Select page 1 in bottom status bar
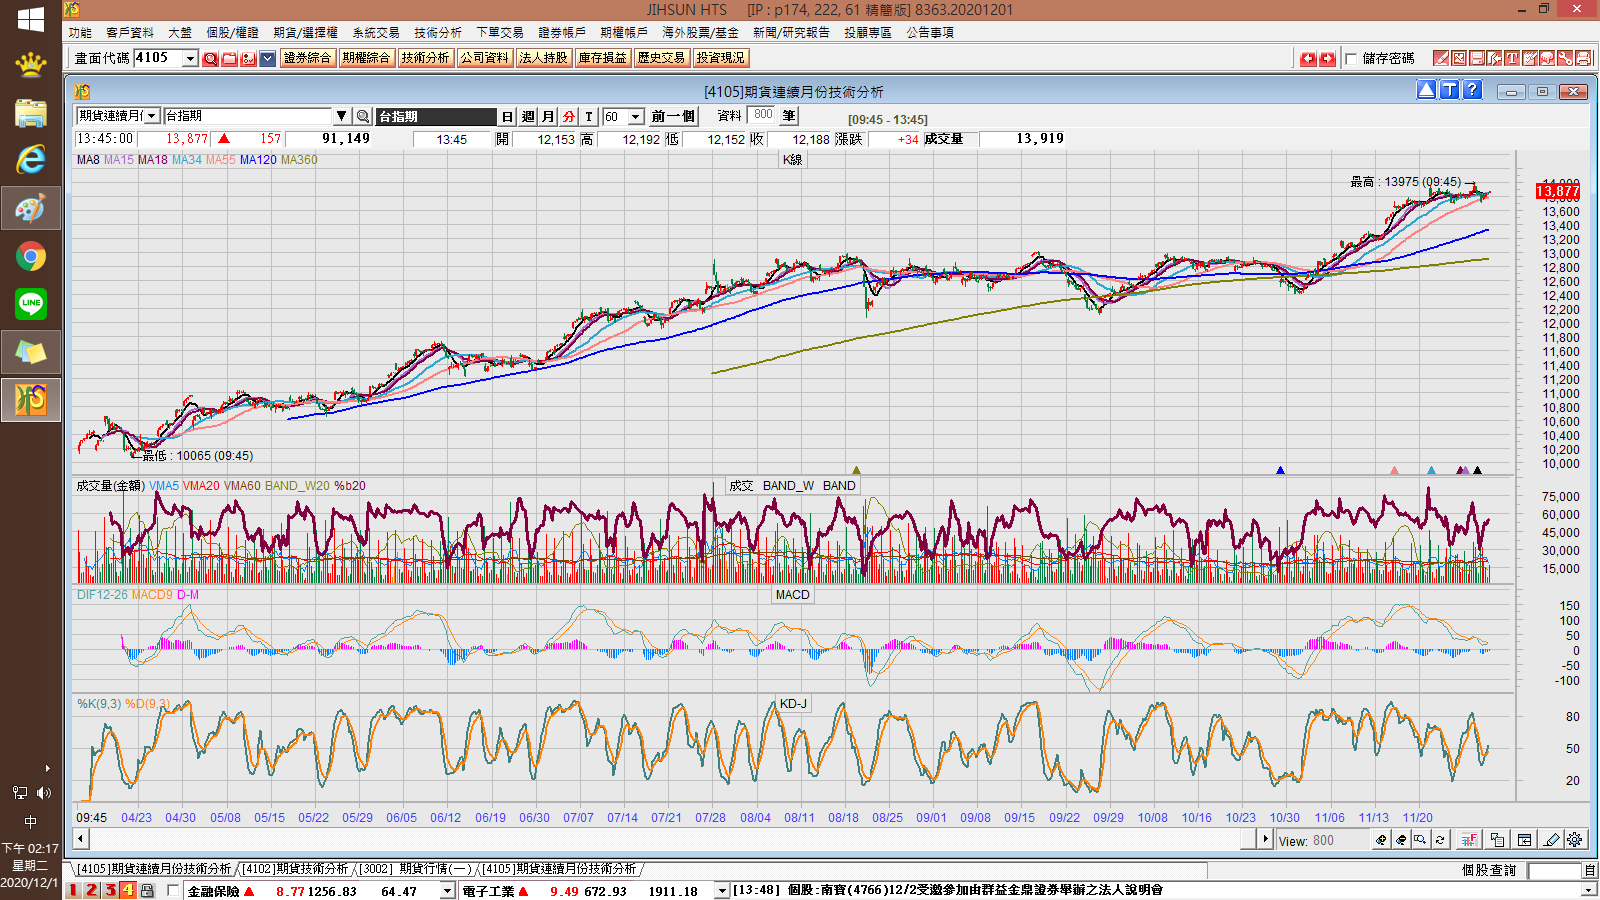This screenshot has height=900, width=1600. point(73,890)
